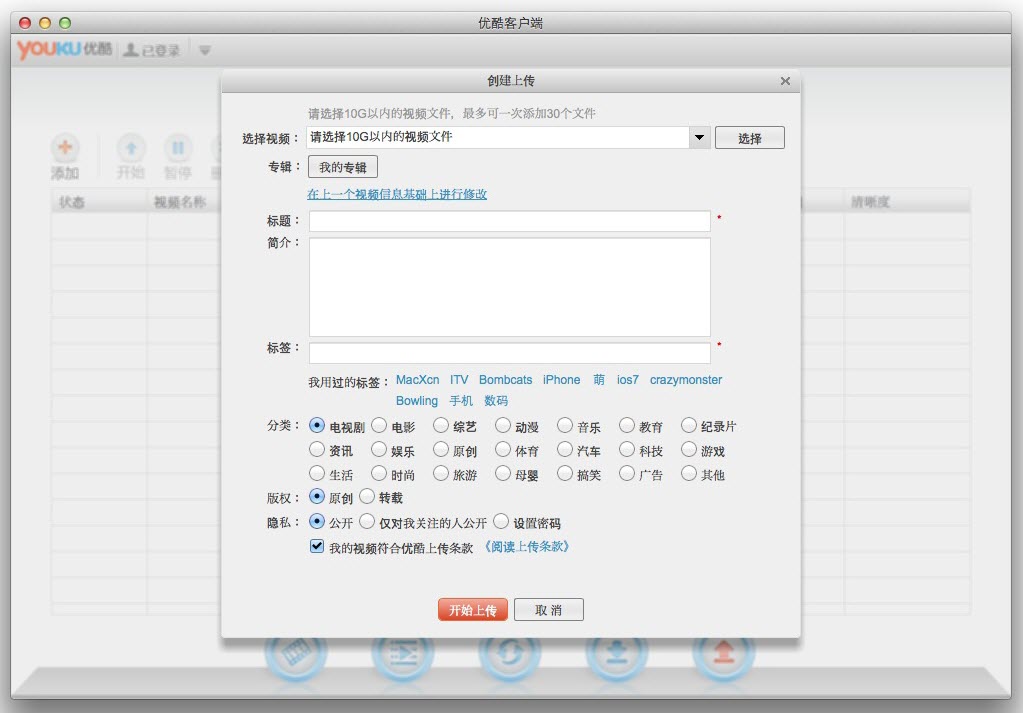This screenshot has height=713, width=1023.
Task: Toggle the upload terms agreement checkbox
Action: (317, 546)
